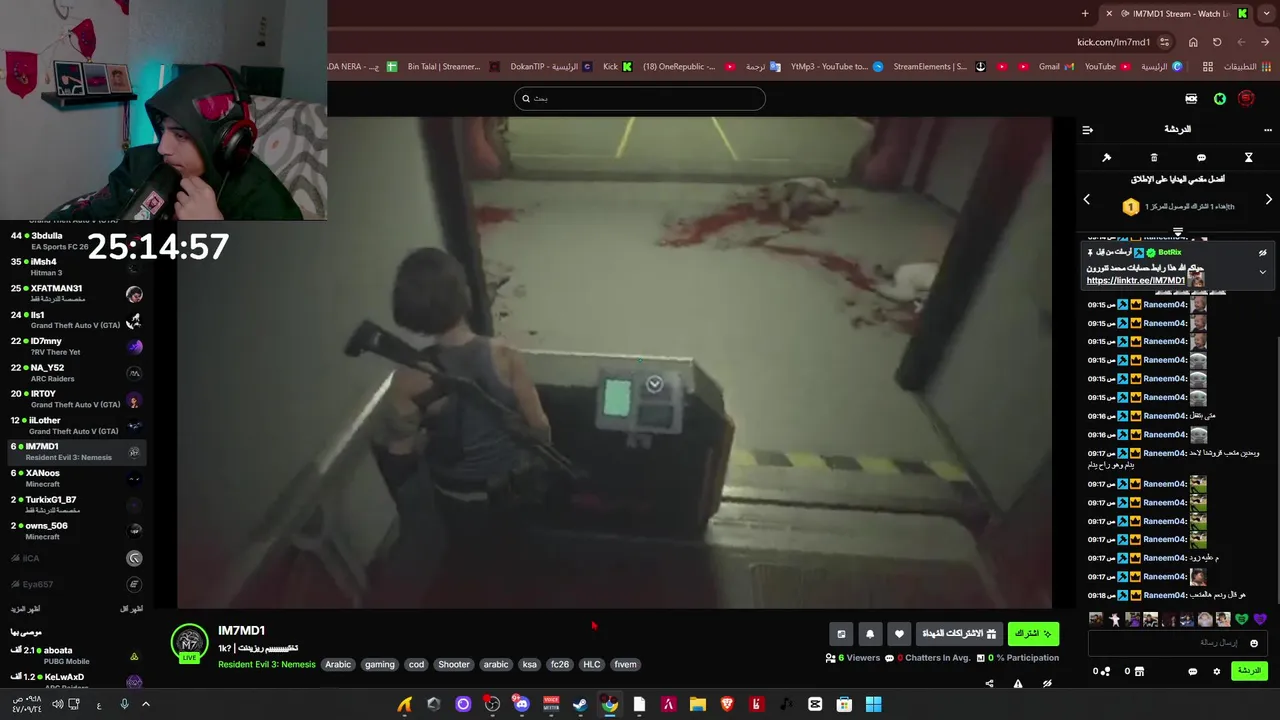Click the trash clear-chat icon

pos(1154,158)
